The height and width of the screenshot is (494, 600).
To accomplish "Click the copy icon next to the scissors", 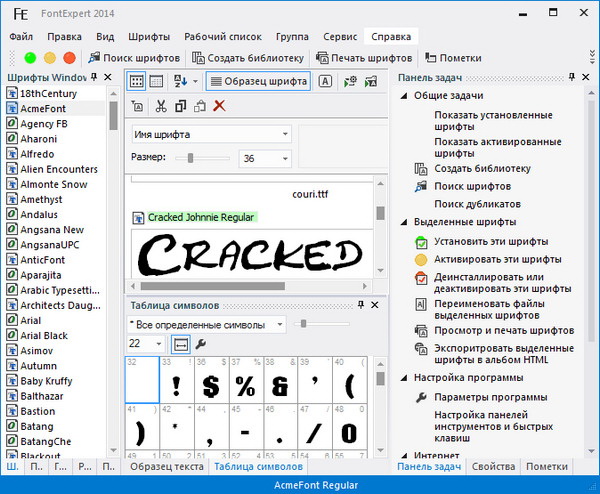I will pos(180,106).
